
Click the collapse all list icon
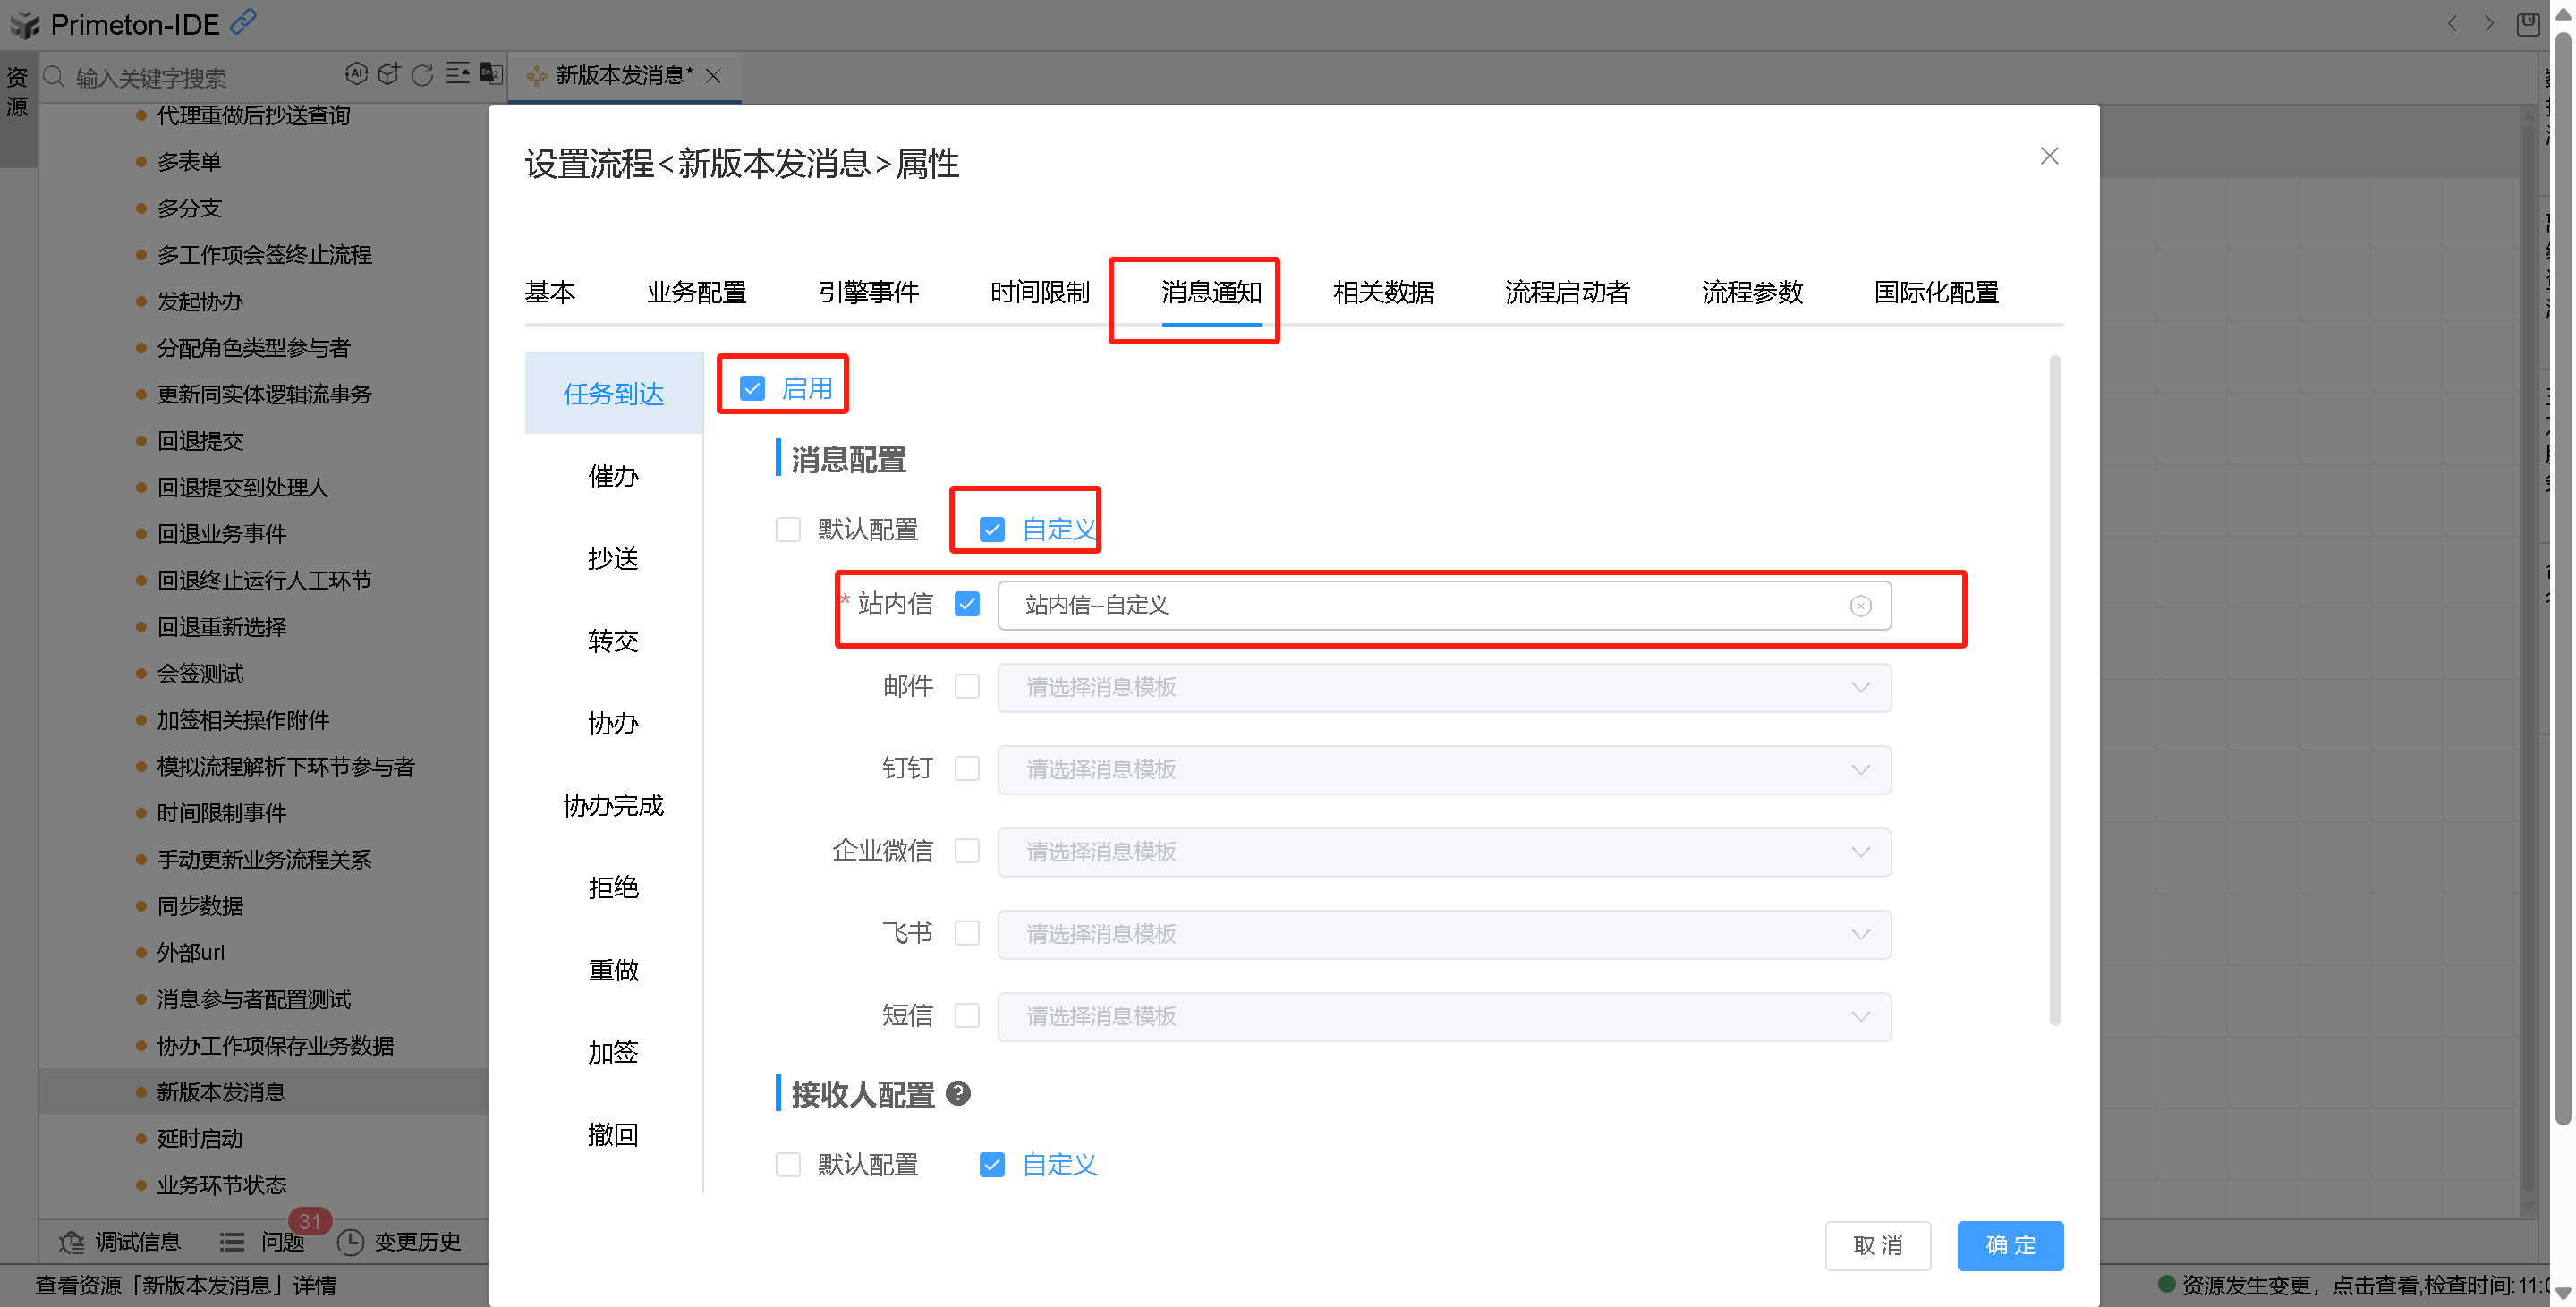tap(457, 74)
